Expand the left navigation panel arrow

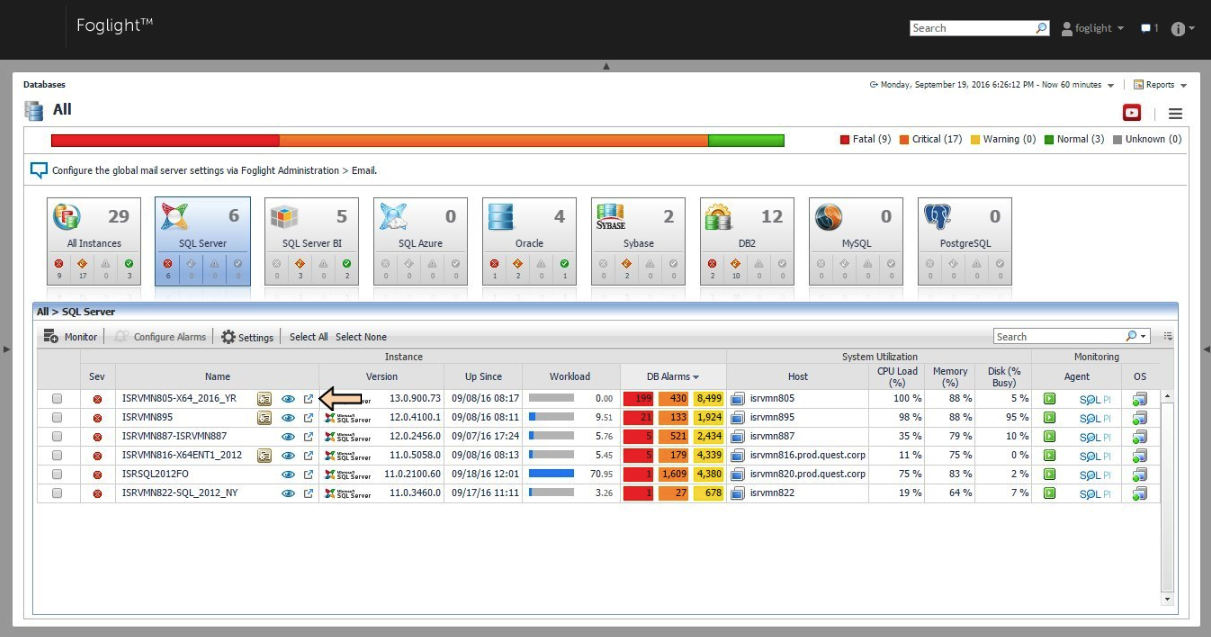(6, 349)
